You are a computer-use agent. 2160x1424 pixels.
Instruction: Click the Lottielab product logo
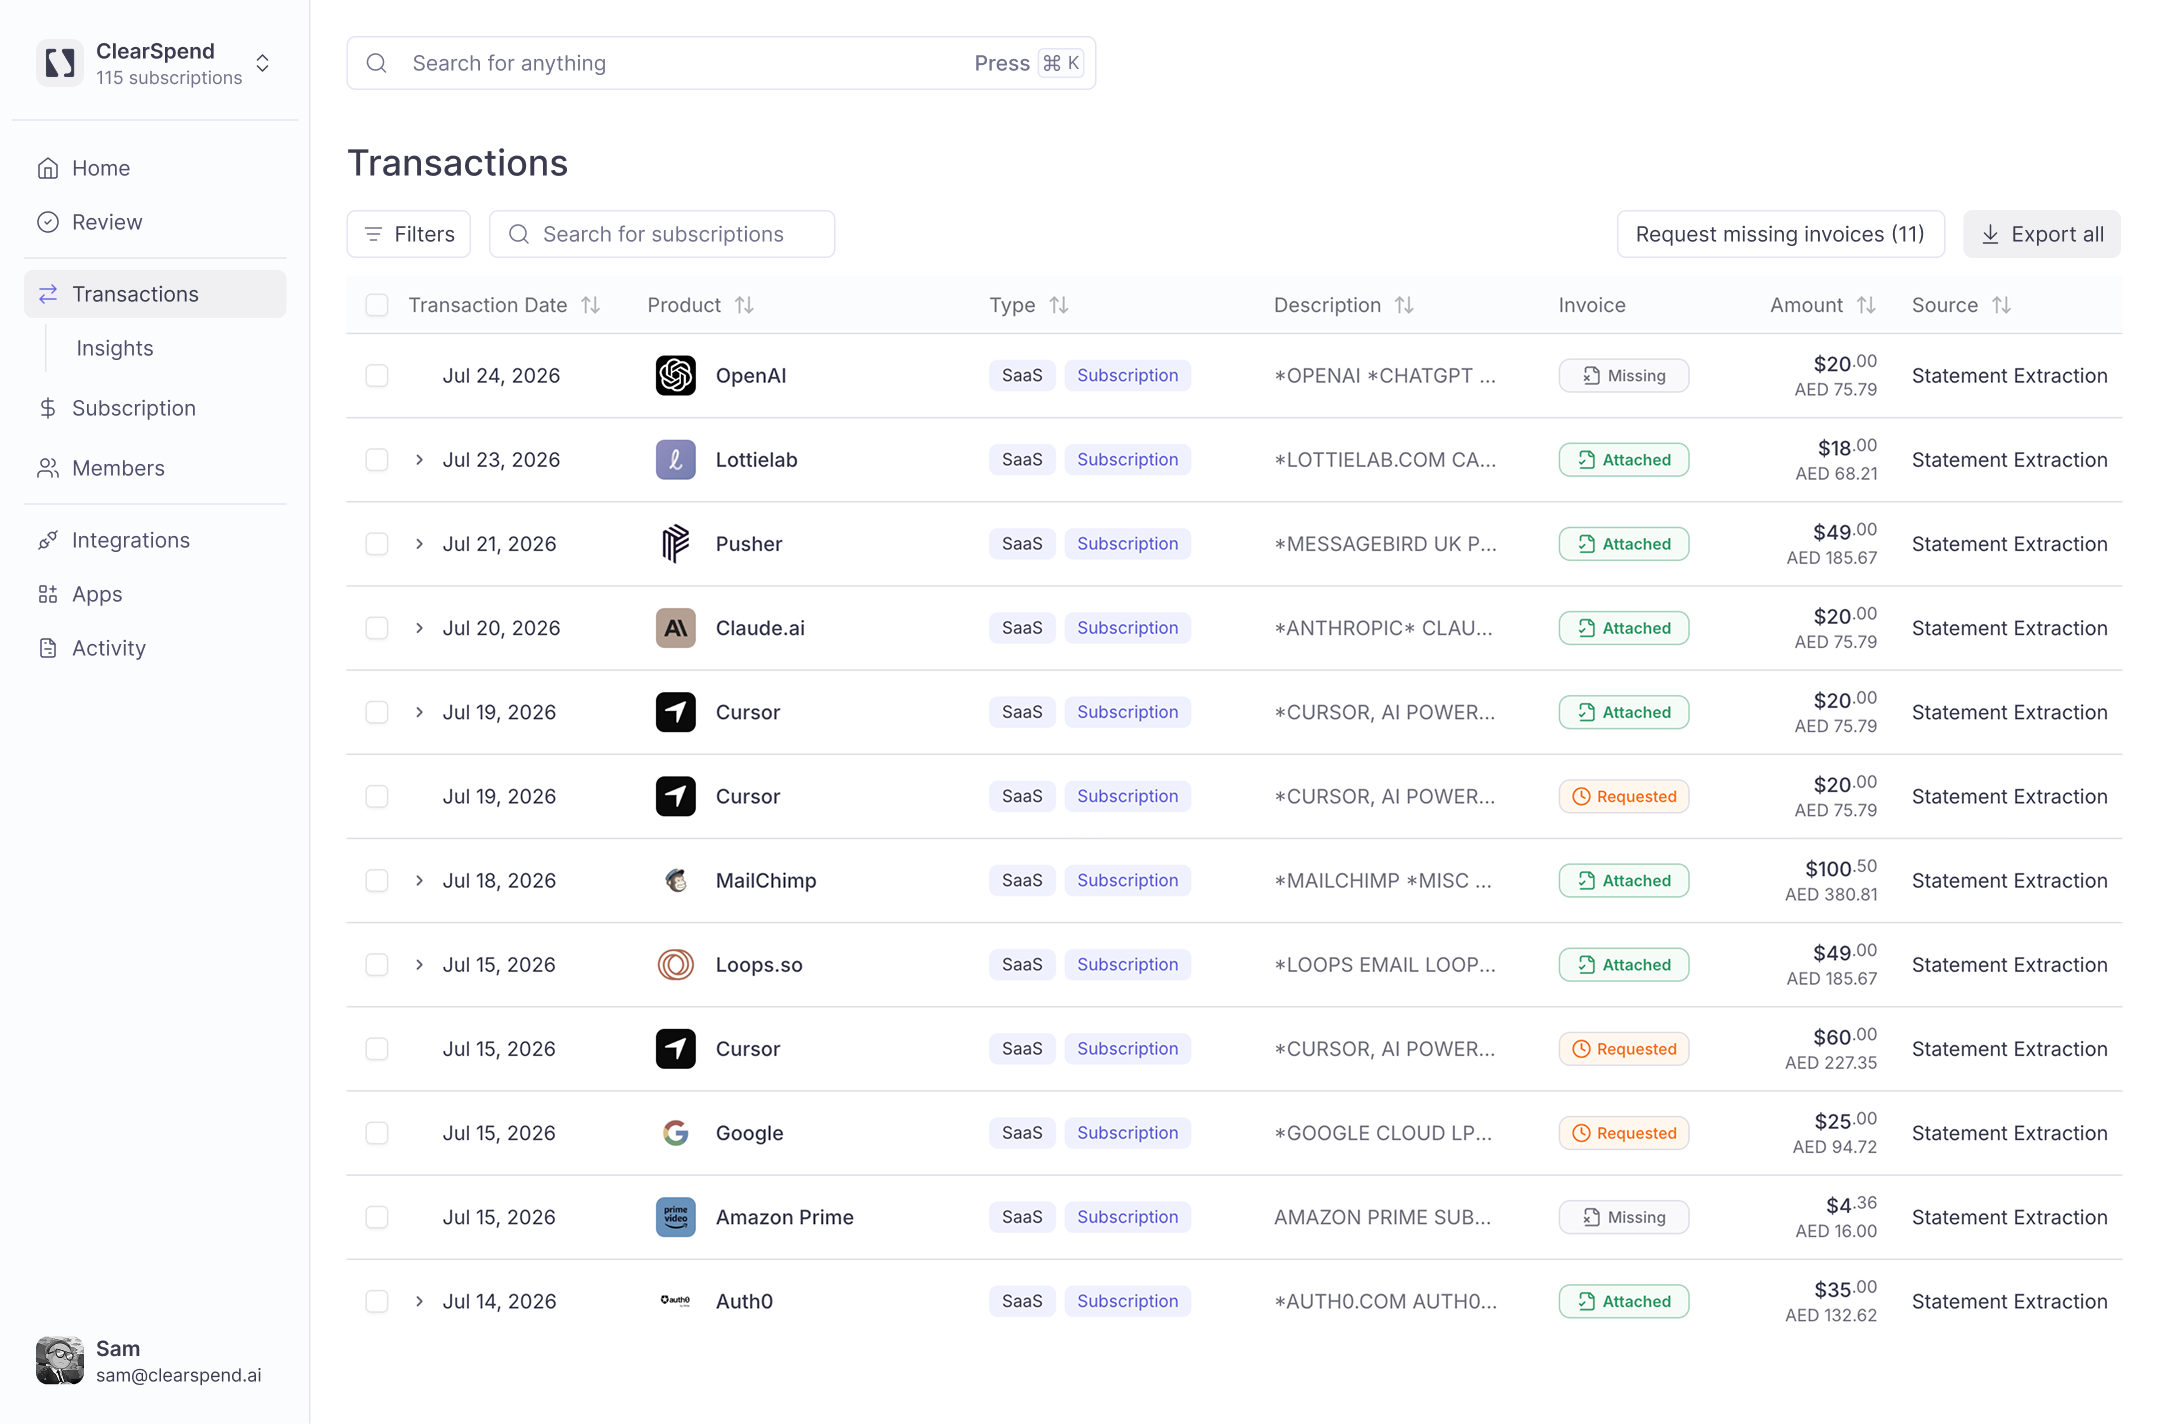(675, 460)
